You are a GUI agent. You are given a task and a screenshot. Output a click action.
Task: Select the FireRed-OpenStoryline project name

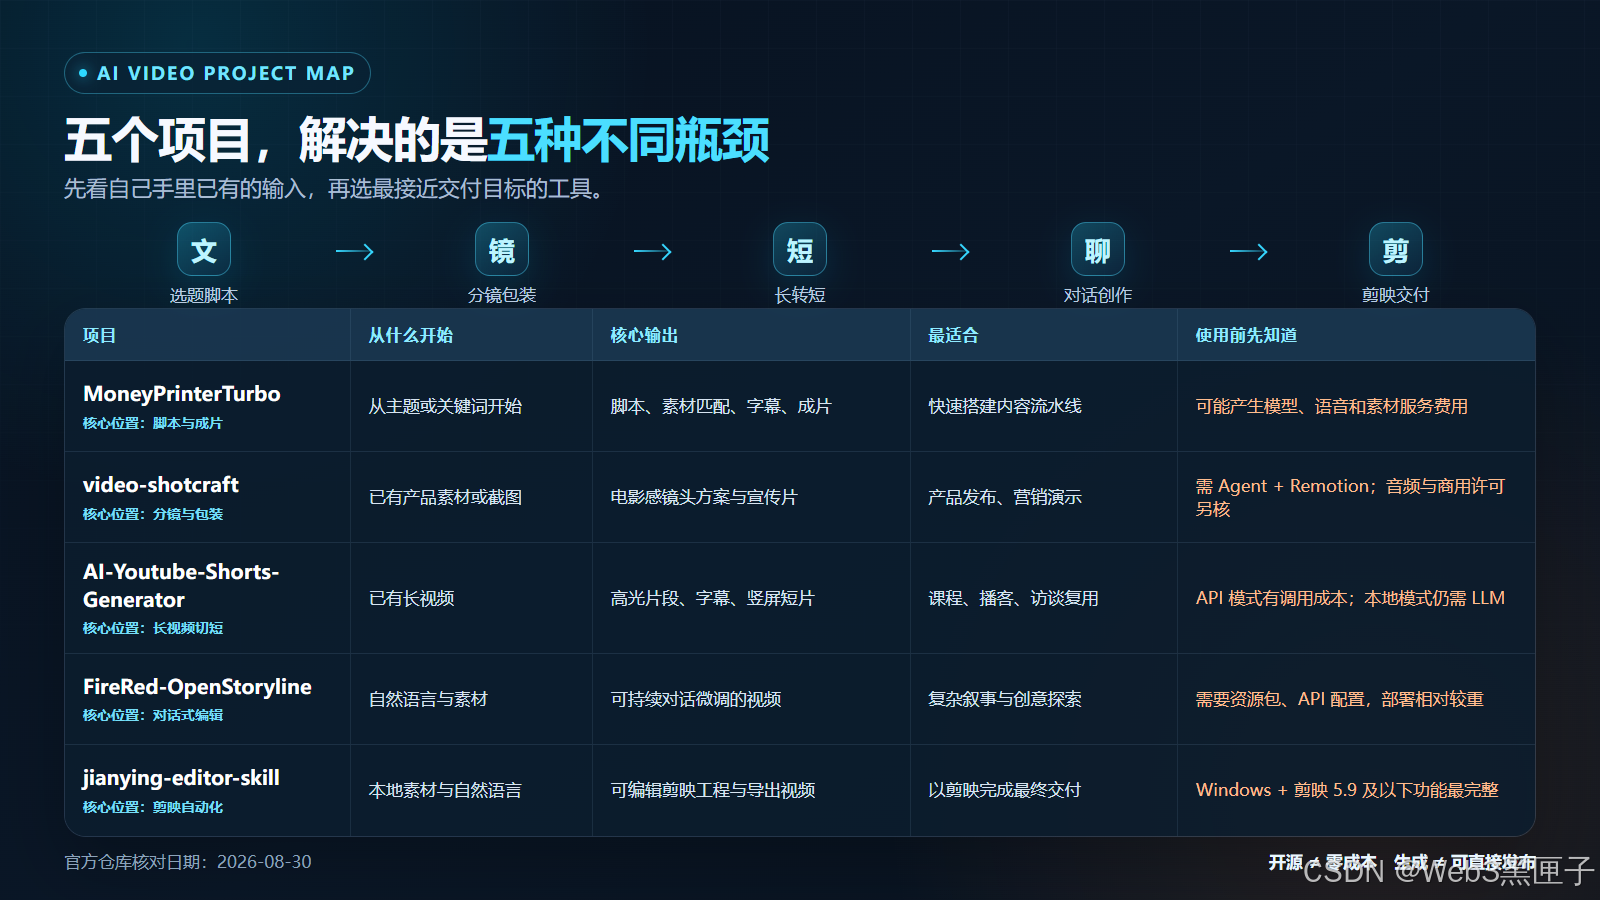(x=197, y=687)
